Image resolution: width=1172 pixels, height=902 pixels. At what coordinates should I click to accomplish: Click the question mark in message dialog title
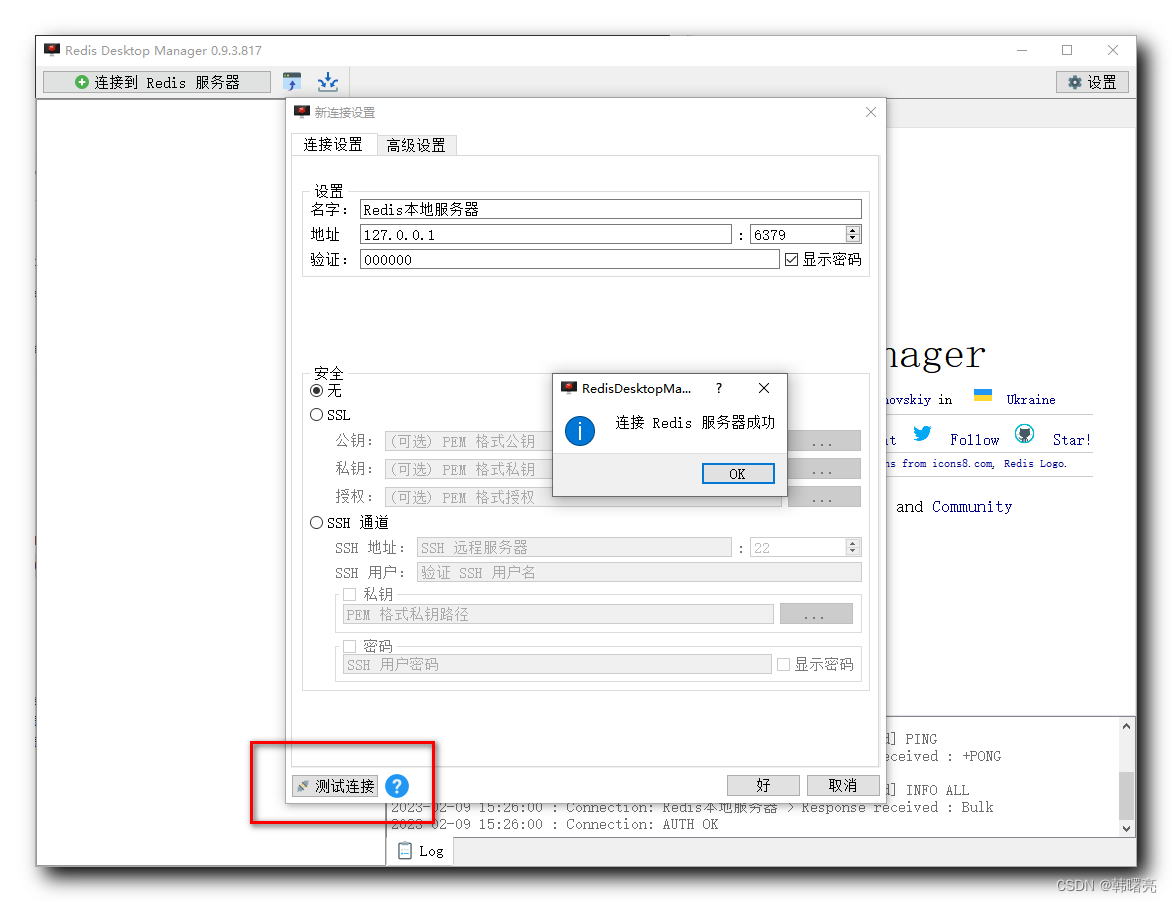(719, 388)
